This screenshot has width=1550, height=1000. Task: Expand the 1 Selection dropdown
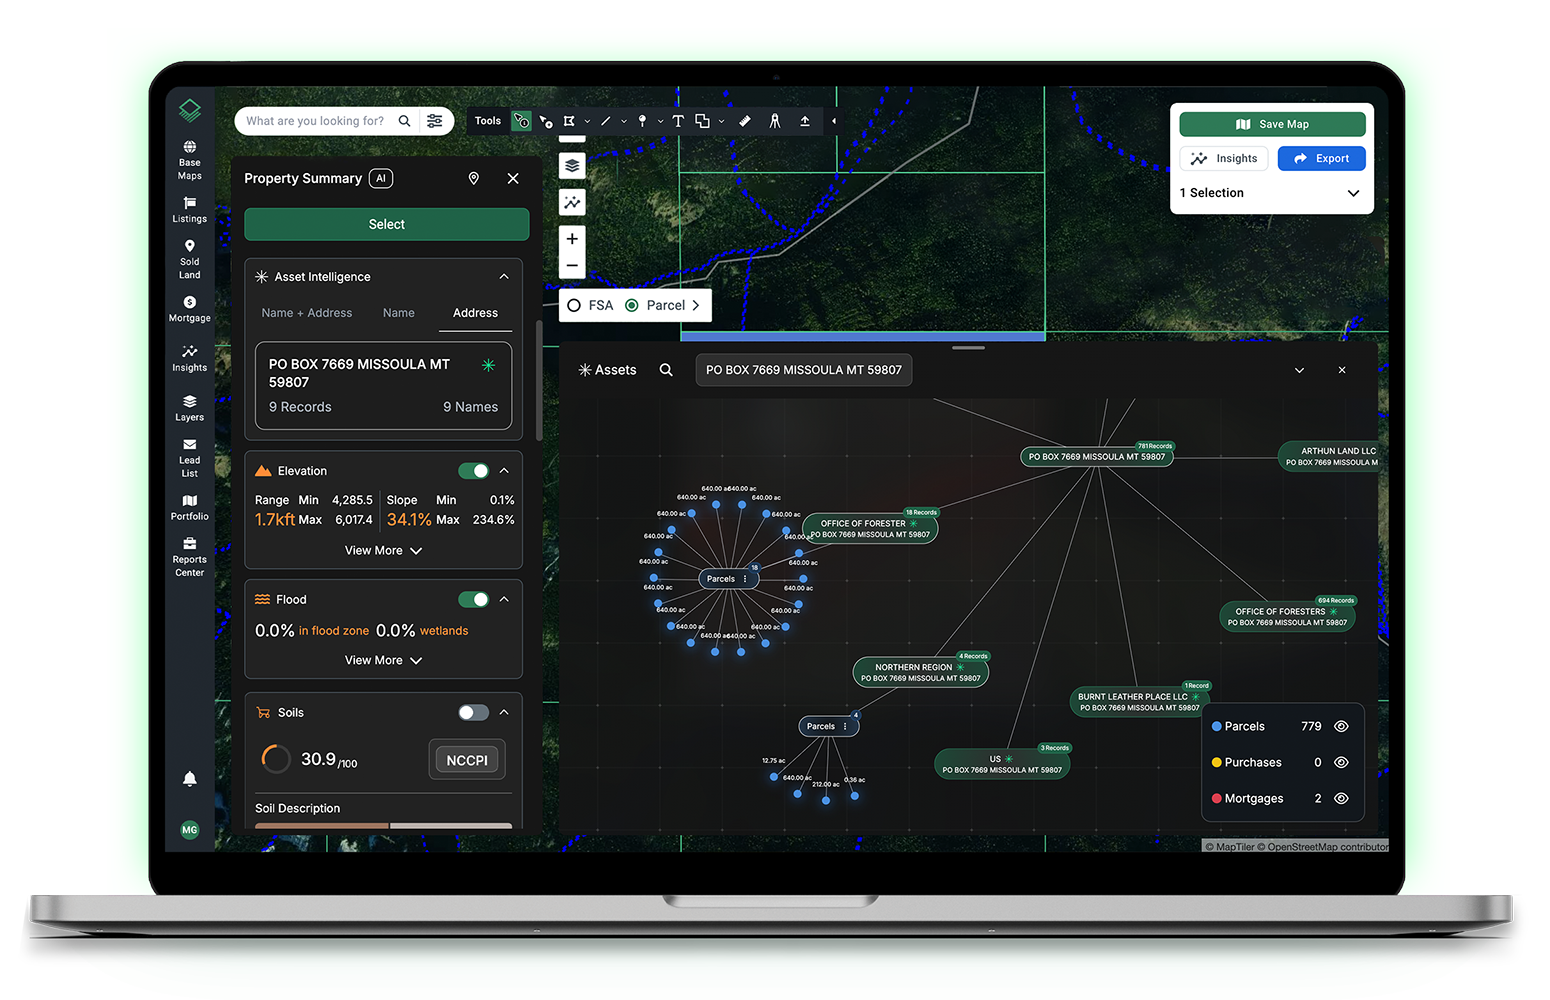[1353, 193]
